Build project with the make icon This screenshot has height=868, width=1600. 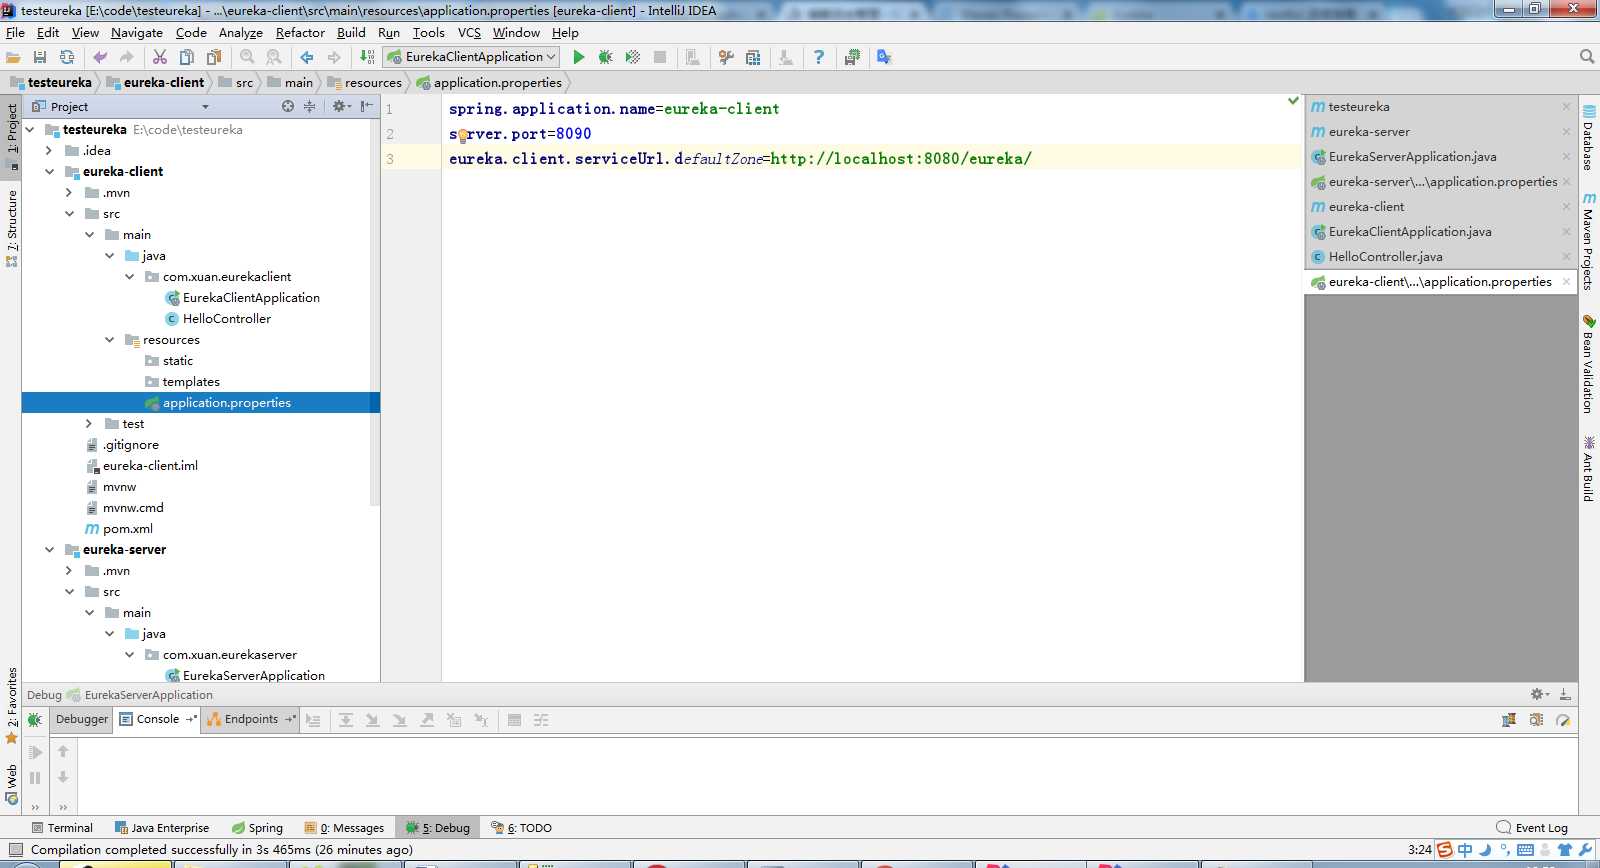pyautogui.click(x=367, y=57)
